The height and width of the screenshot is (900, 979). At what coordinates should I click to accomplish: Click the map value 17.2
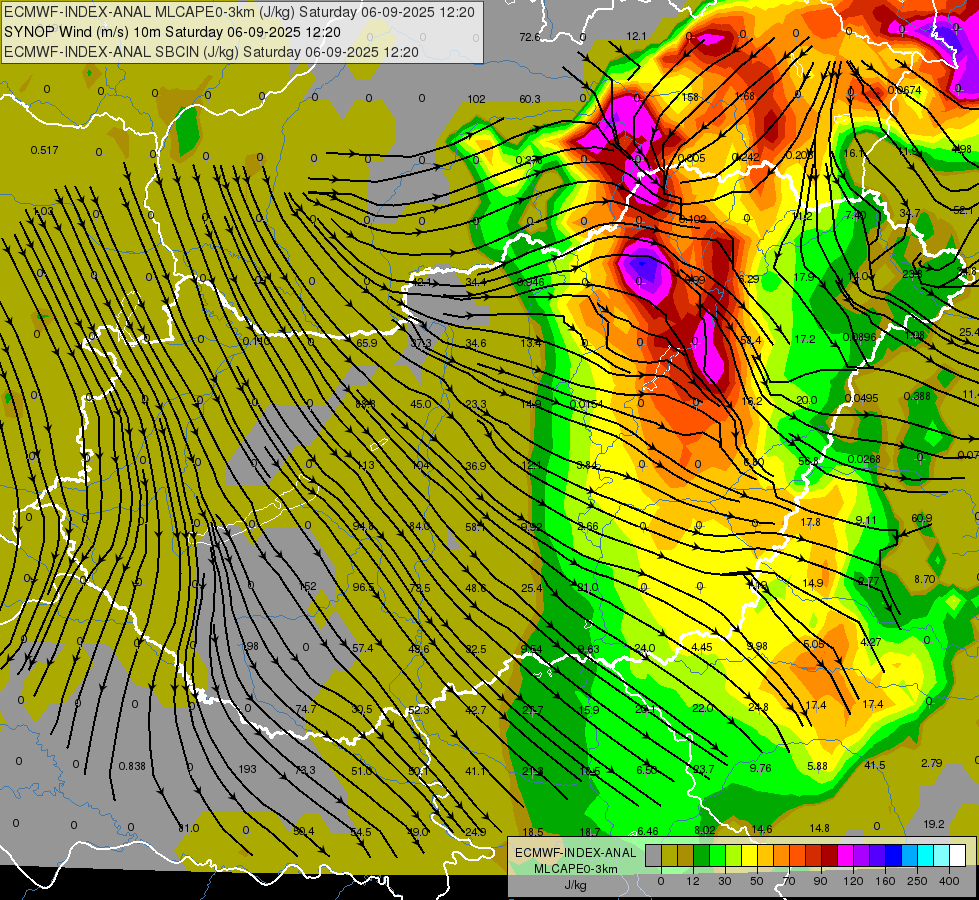[805, 339]
